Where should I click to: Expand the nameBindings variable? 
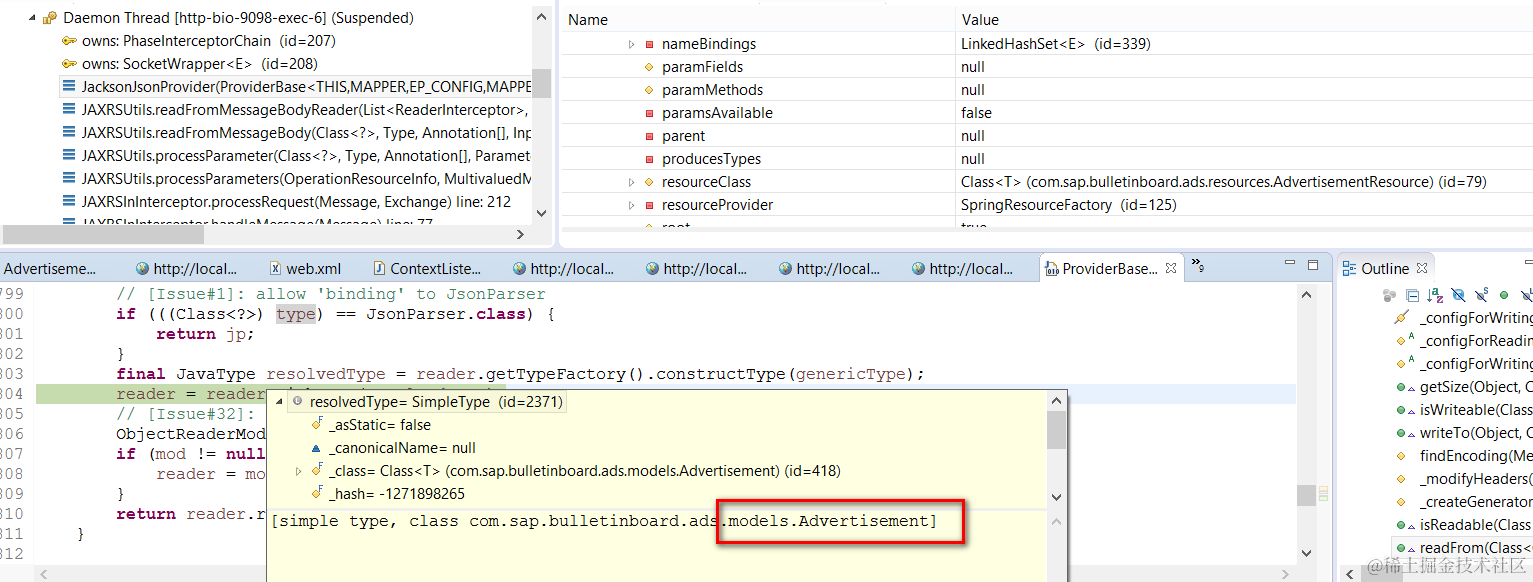pyautogui.click(x=631, y=44)
